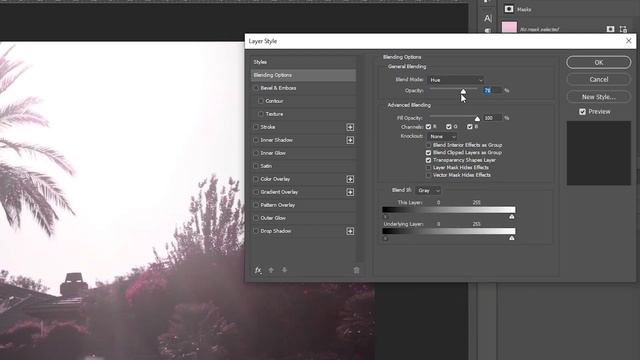Enable Inner Shadow checkbox
Viewport: 640px width, 360px height.
tap(256, 140)
